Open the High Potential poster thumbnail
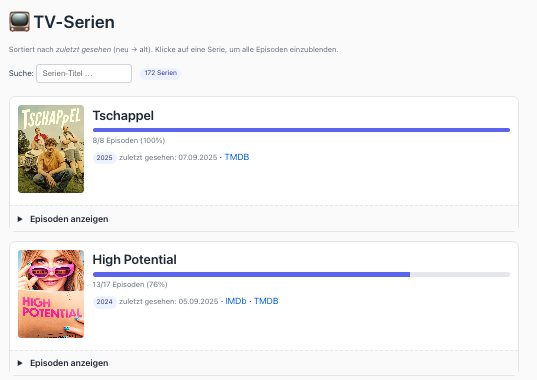The image size is (537, 380). tap(51, 294)
